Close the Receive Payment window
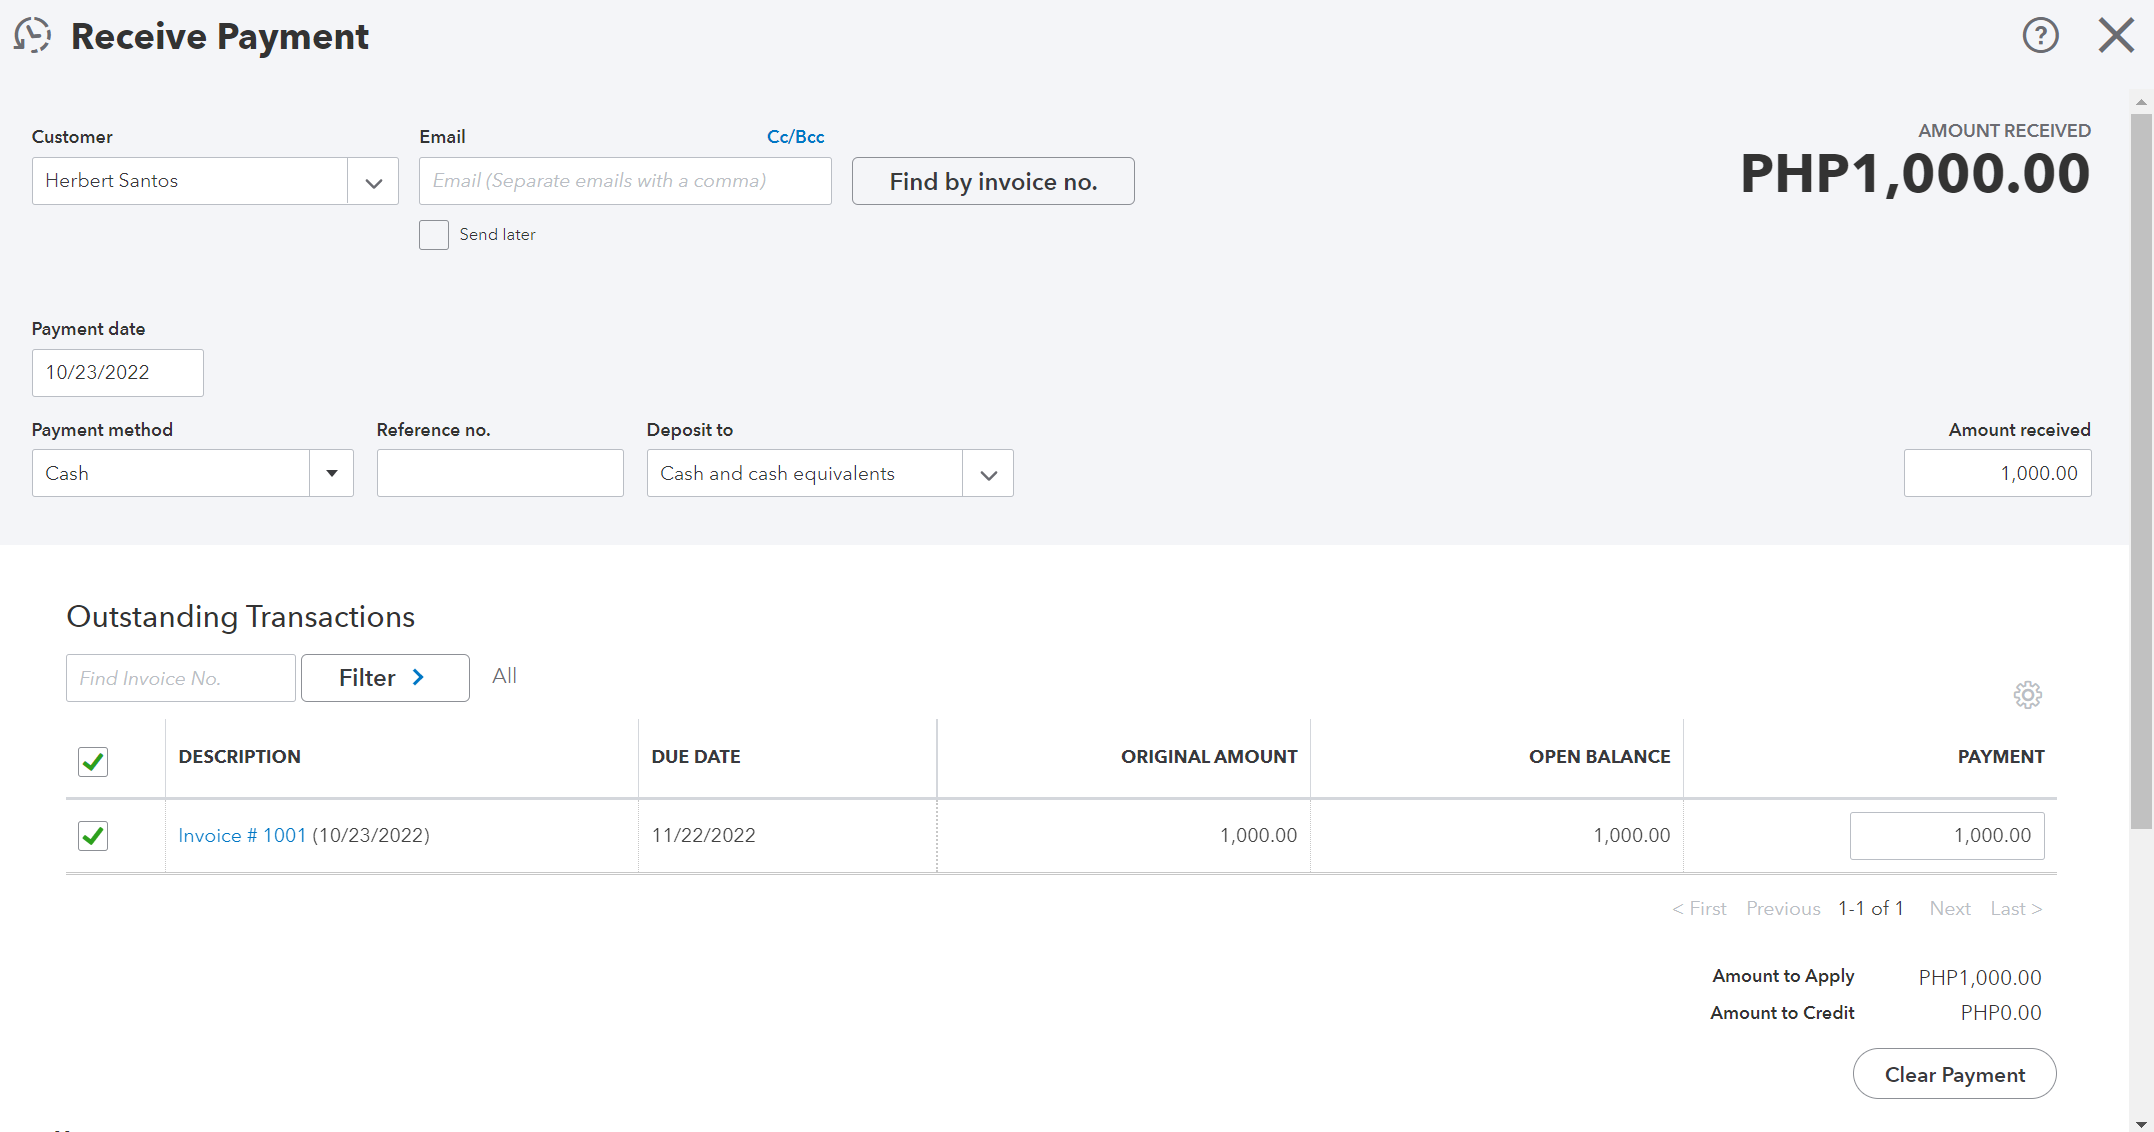2154x1132 pixels. pos(2116,36)
